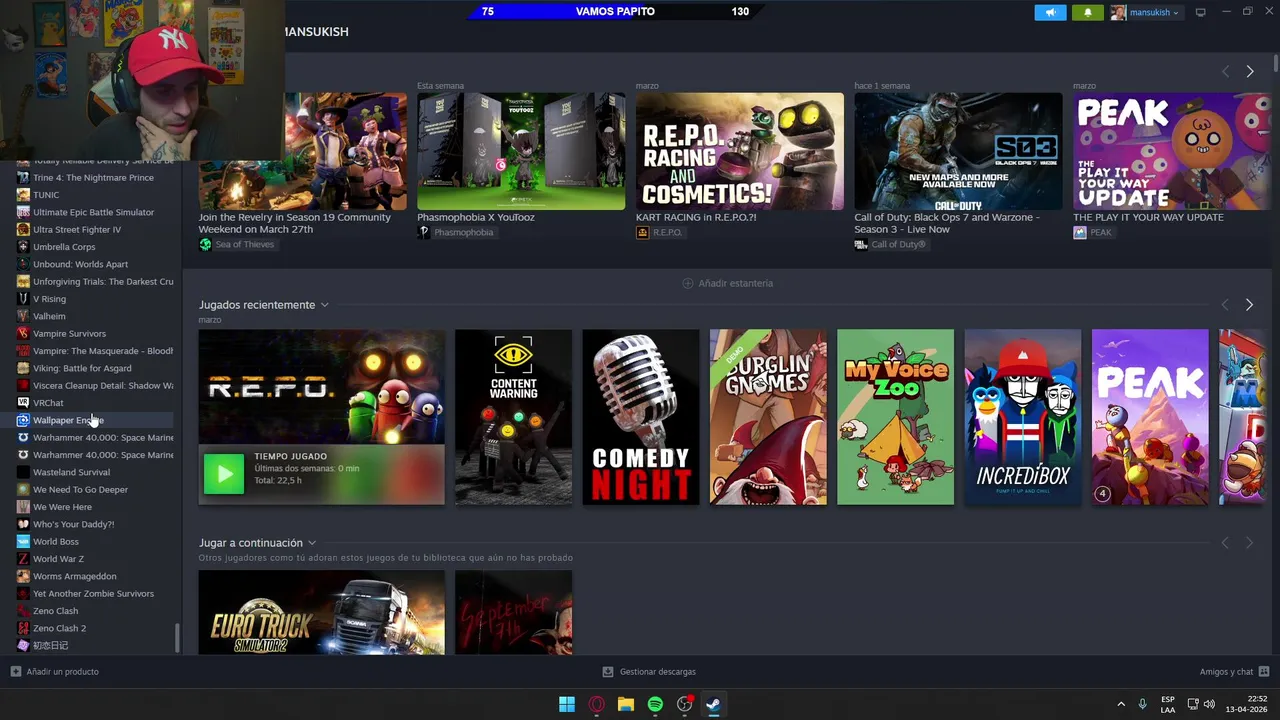Select the World Boss icon in library list
1280x720 pixels.
[x=23, y=541]
